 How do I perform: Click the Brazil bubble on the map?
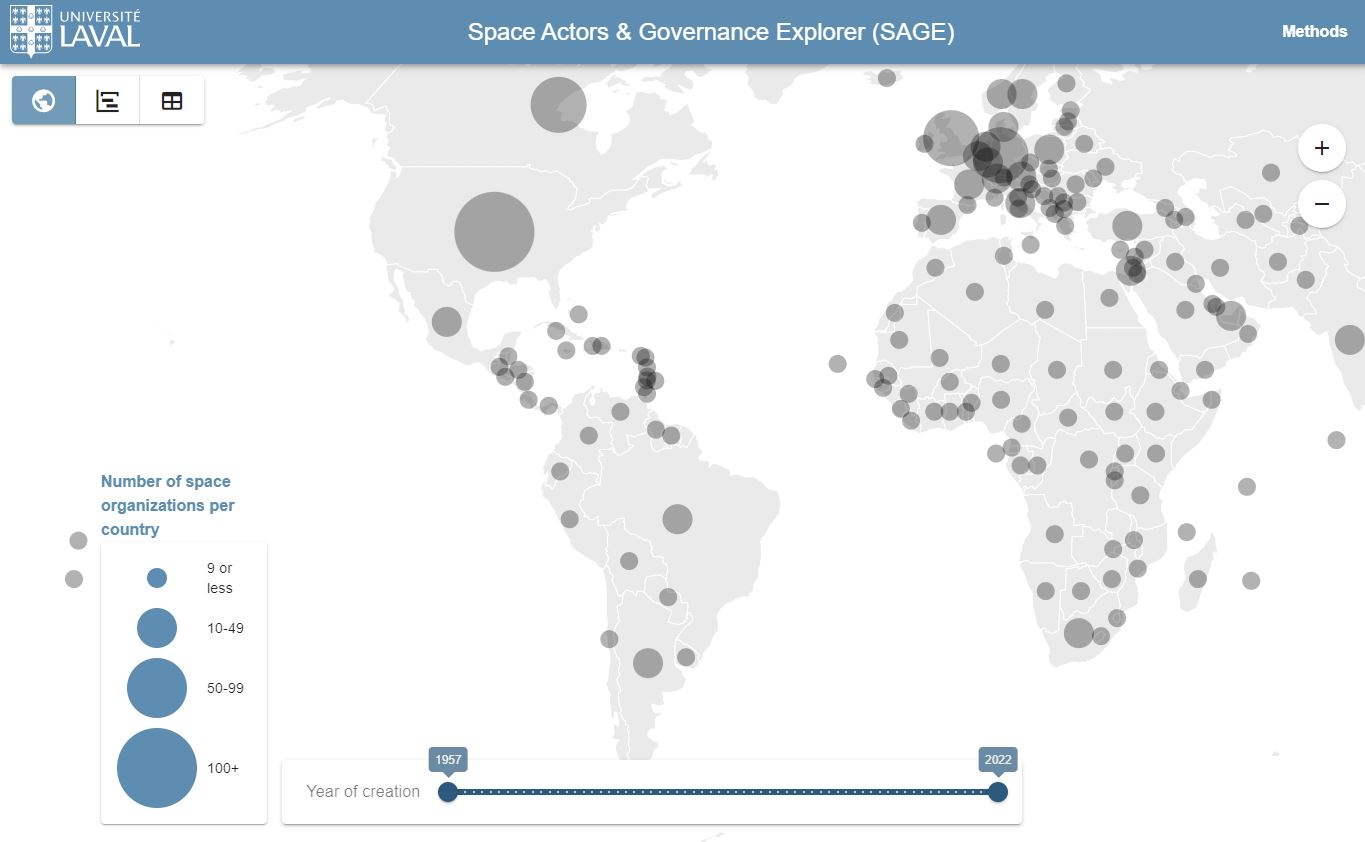[677, 519]
